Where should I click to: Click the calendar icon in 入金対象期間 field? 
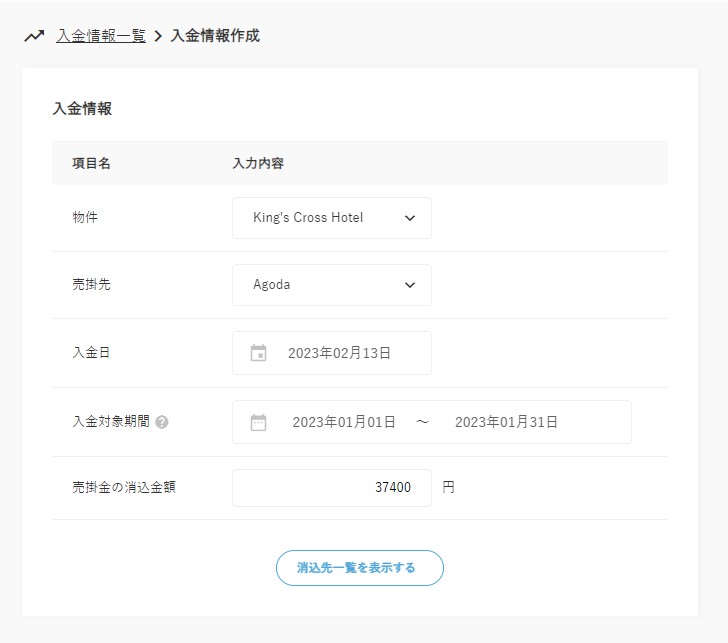(259, 422)
